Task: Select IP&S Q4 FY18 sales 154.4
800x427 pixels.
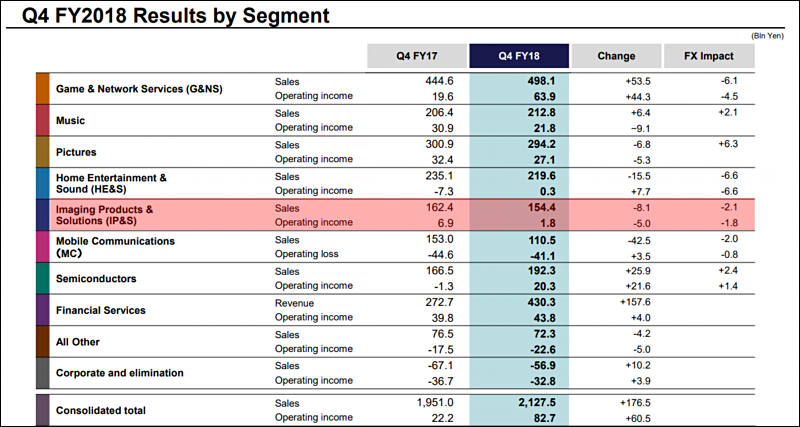Action: [x=540, y=208]
